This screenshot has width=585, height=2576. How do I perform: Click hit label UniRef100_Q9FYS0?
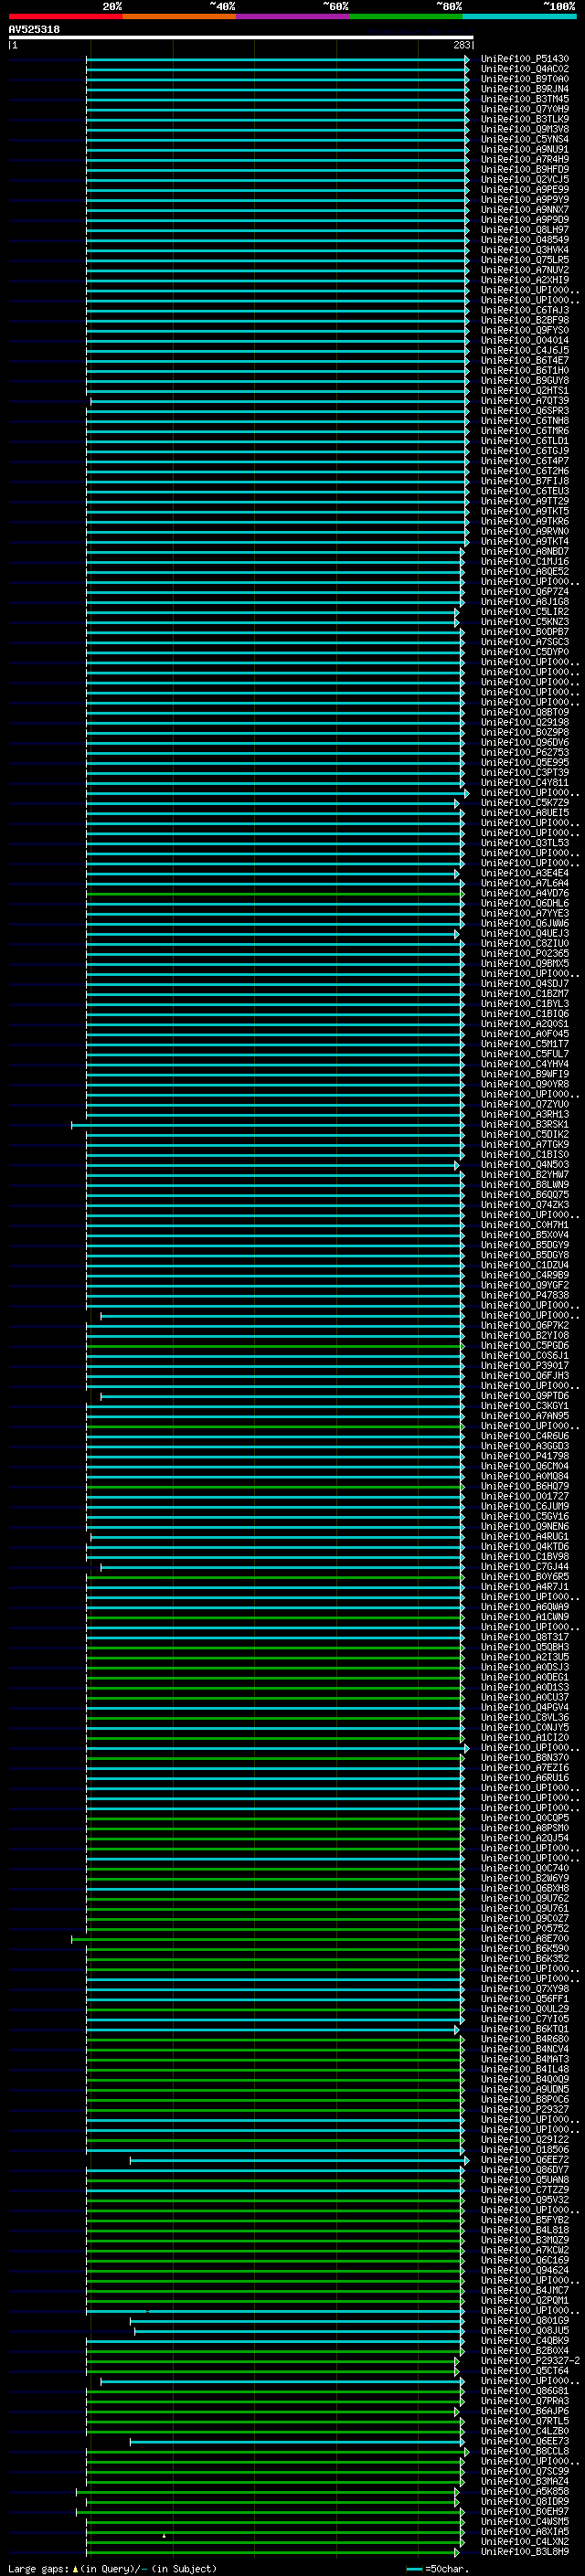(x=524, y=330)
